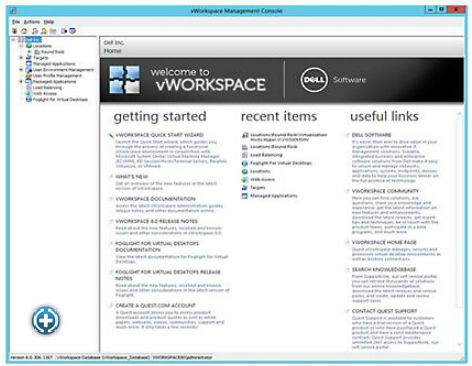Open the Contact Quest Support link
Screen dimensions: 472x366
click(384, 311)
